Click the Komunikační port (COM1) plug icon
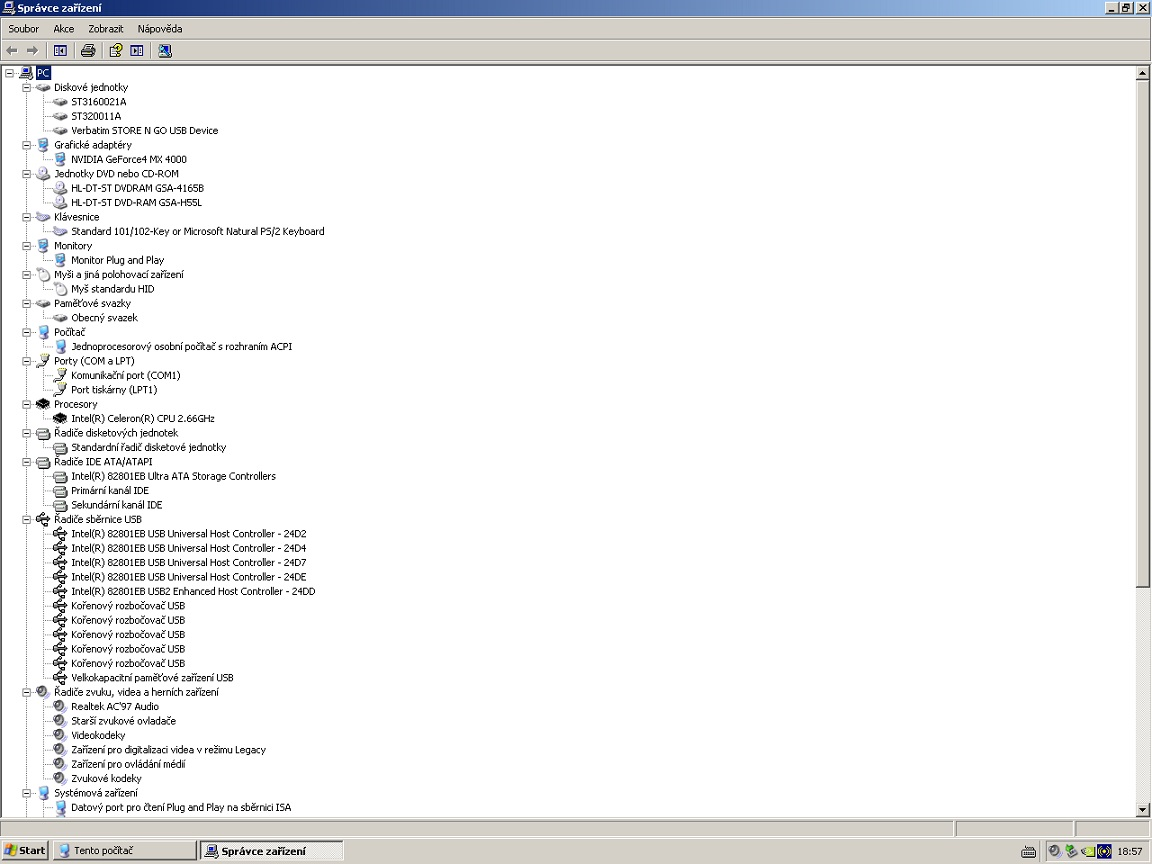This screenshot has height=864, width=1152. [60, 375]
